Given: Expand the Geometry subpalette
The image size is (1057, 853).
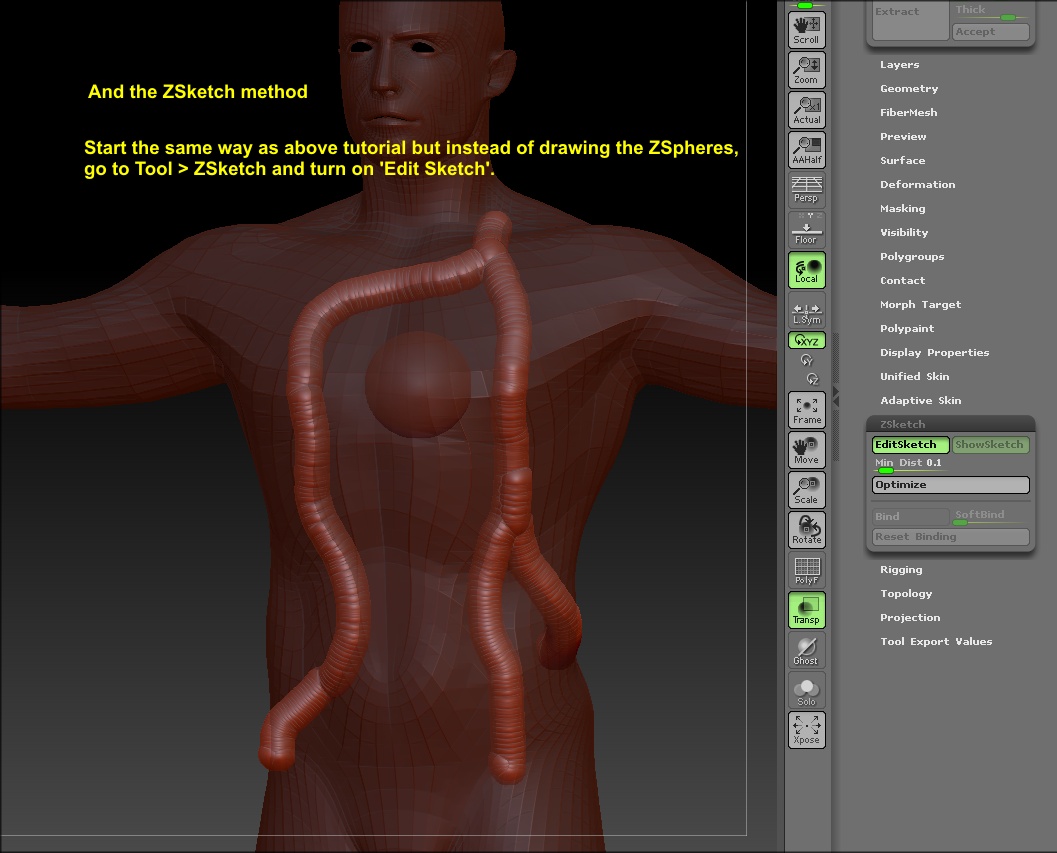Looking at the screenshot, I should [x=909, y=88].
